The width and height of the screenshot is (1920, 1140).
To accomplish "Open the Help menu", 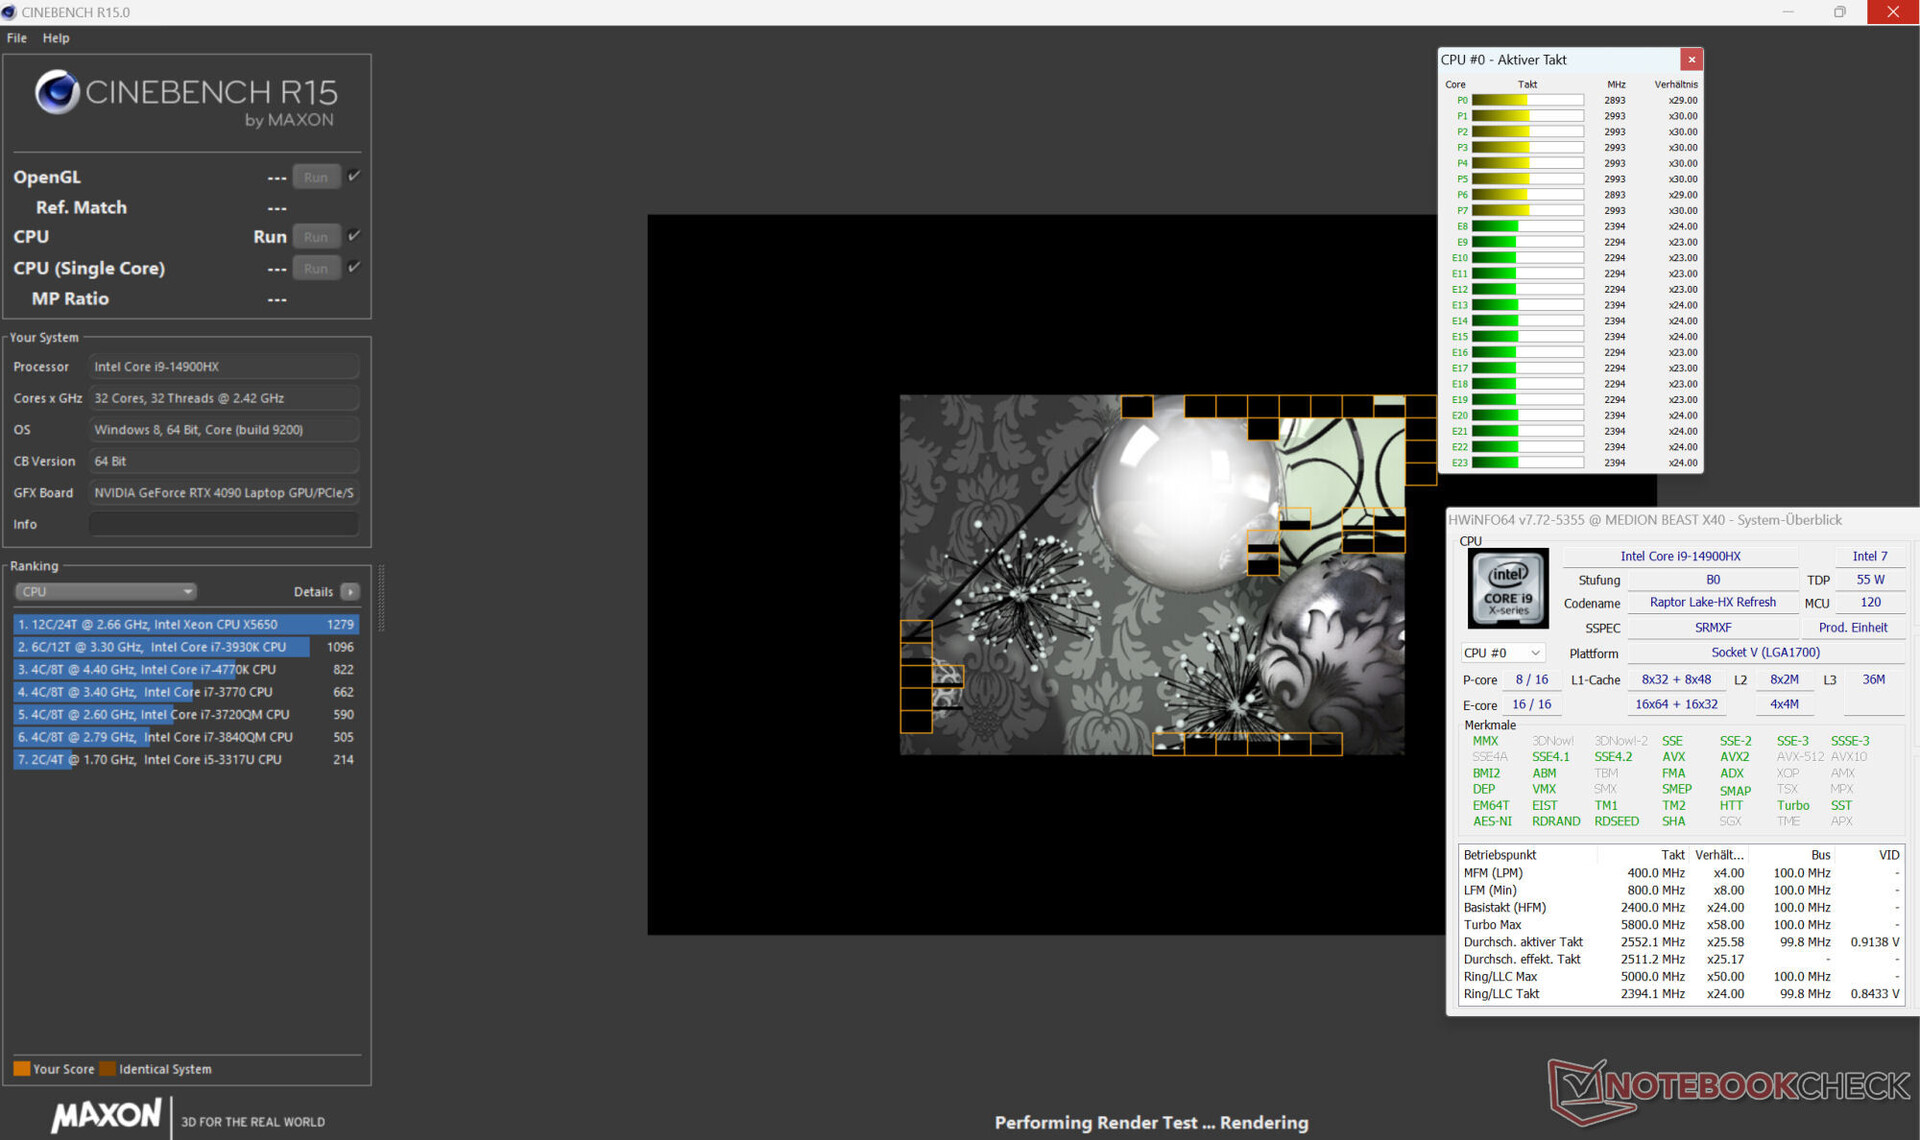I will coord(56,38).
